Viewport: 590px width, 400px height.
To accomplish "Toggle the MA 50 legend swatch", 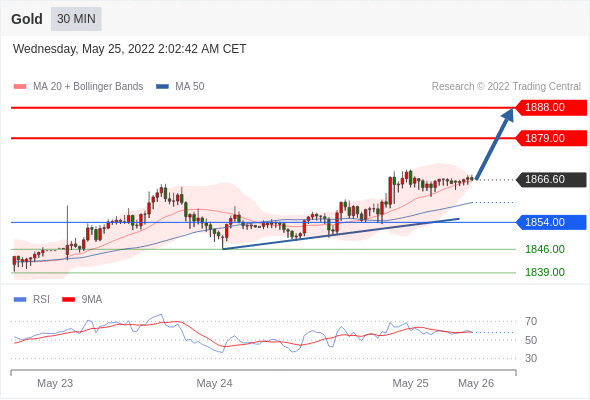I will point(162,87).
